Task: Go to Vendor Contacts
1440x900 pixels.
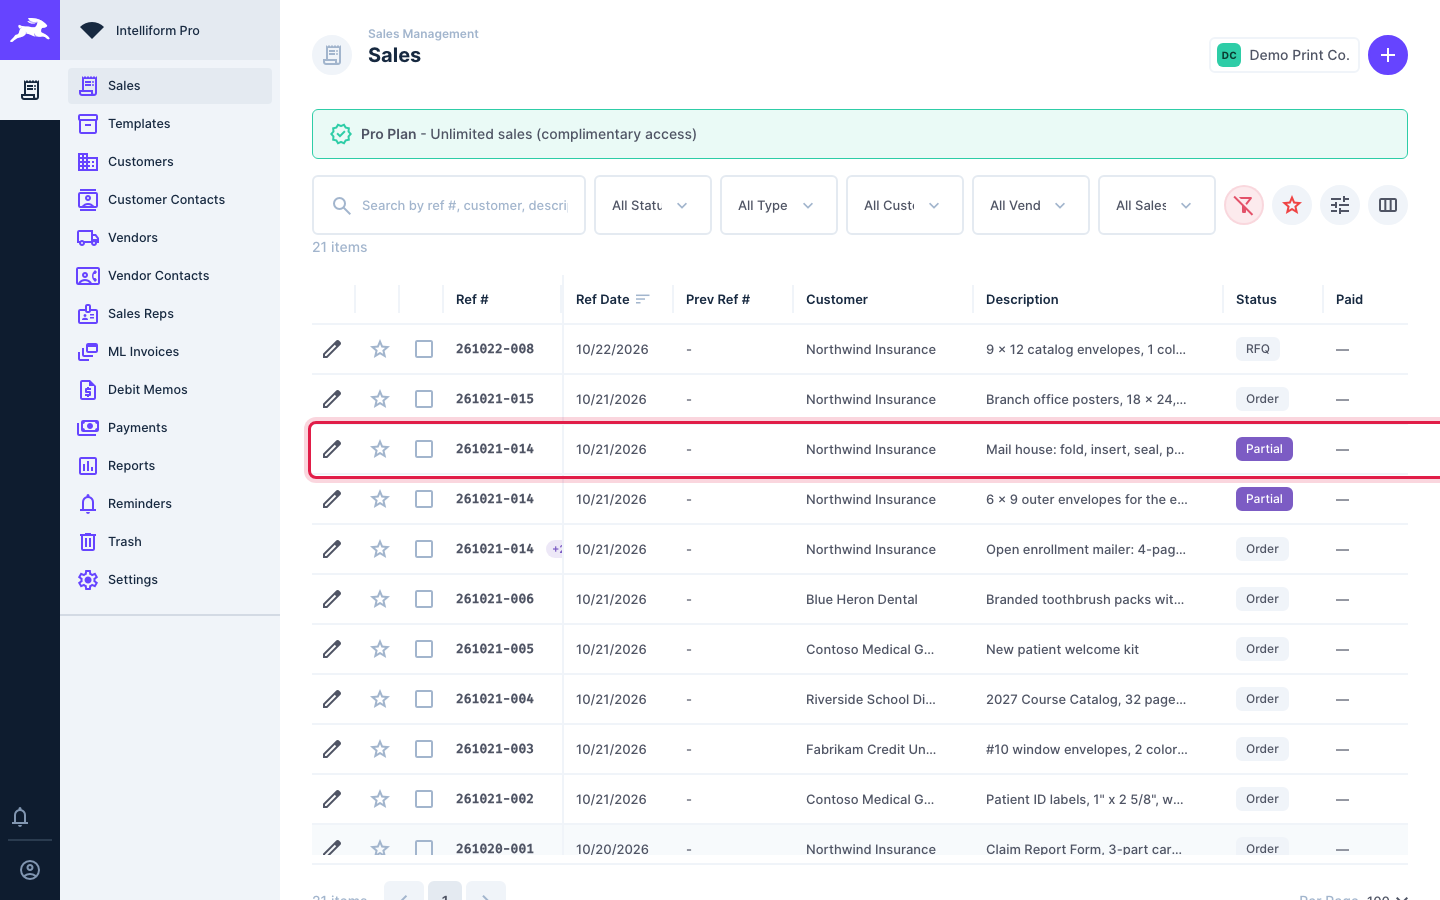Action: click(x=170, y=276)
